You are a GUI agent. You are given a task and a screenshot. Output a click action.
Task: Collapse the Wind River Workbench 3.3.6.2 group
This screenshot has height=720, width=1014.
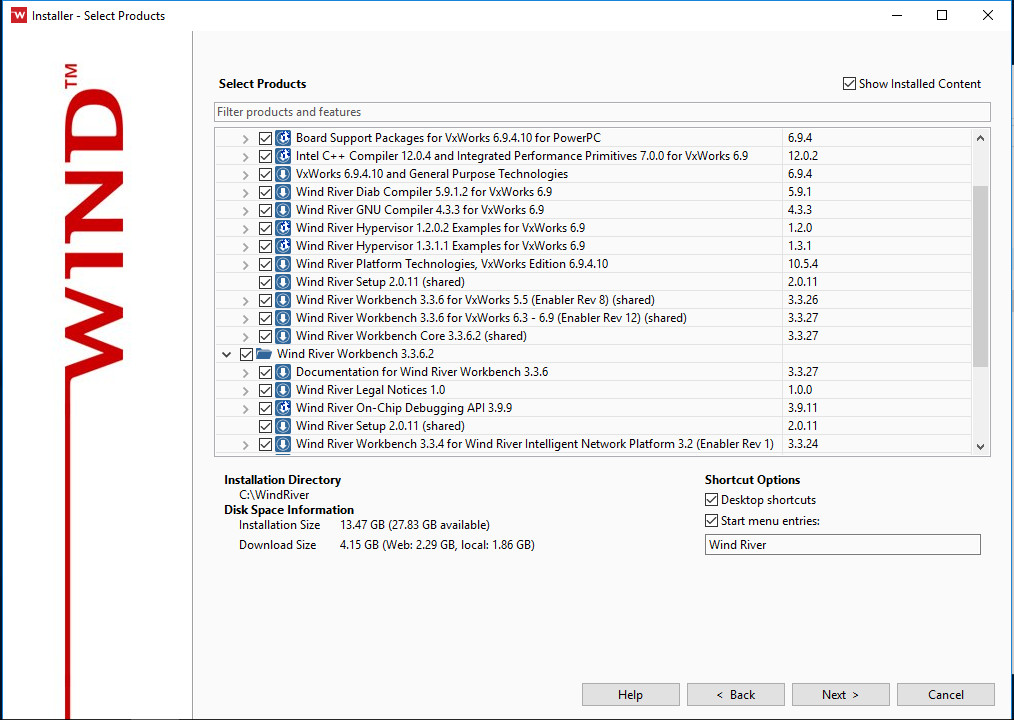tap(226, 355)
